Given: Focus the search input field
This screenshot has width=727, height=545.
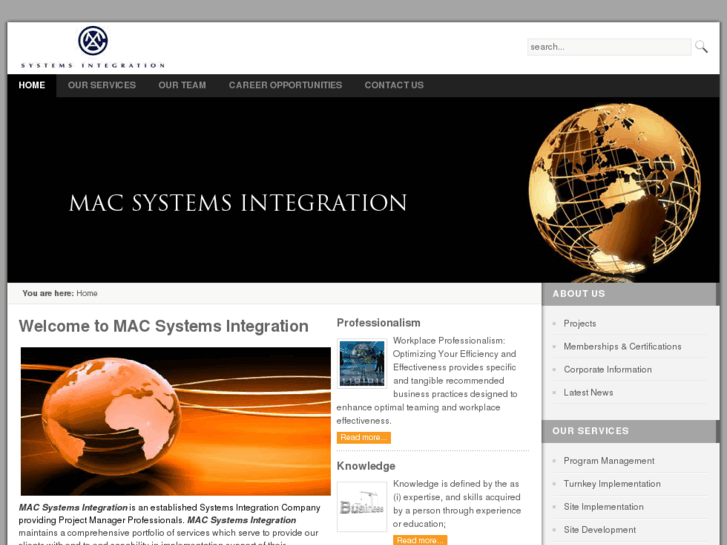Looking at the screenshot, I should 609,47.
